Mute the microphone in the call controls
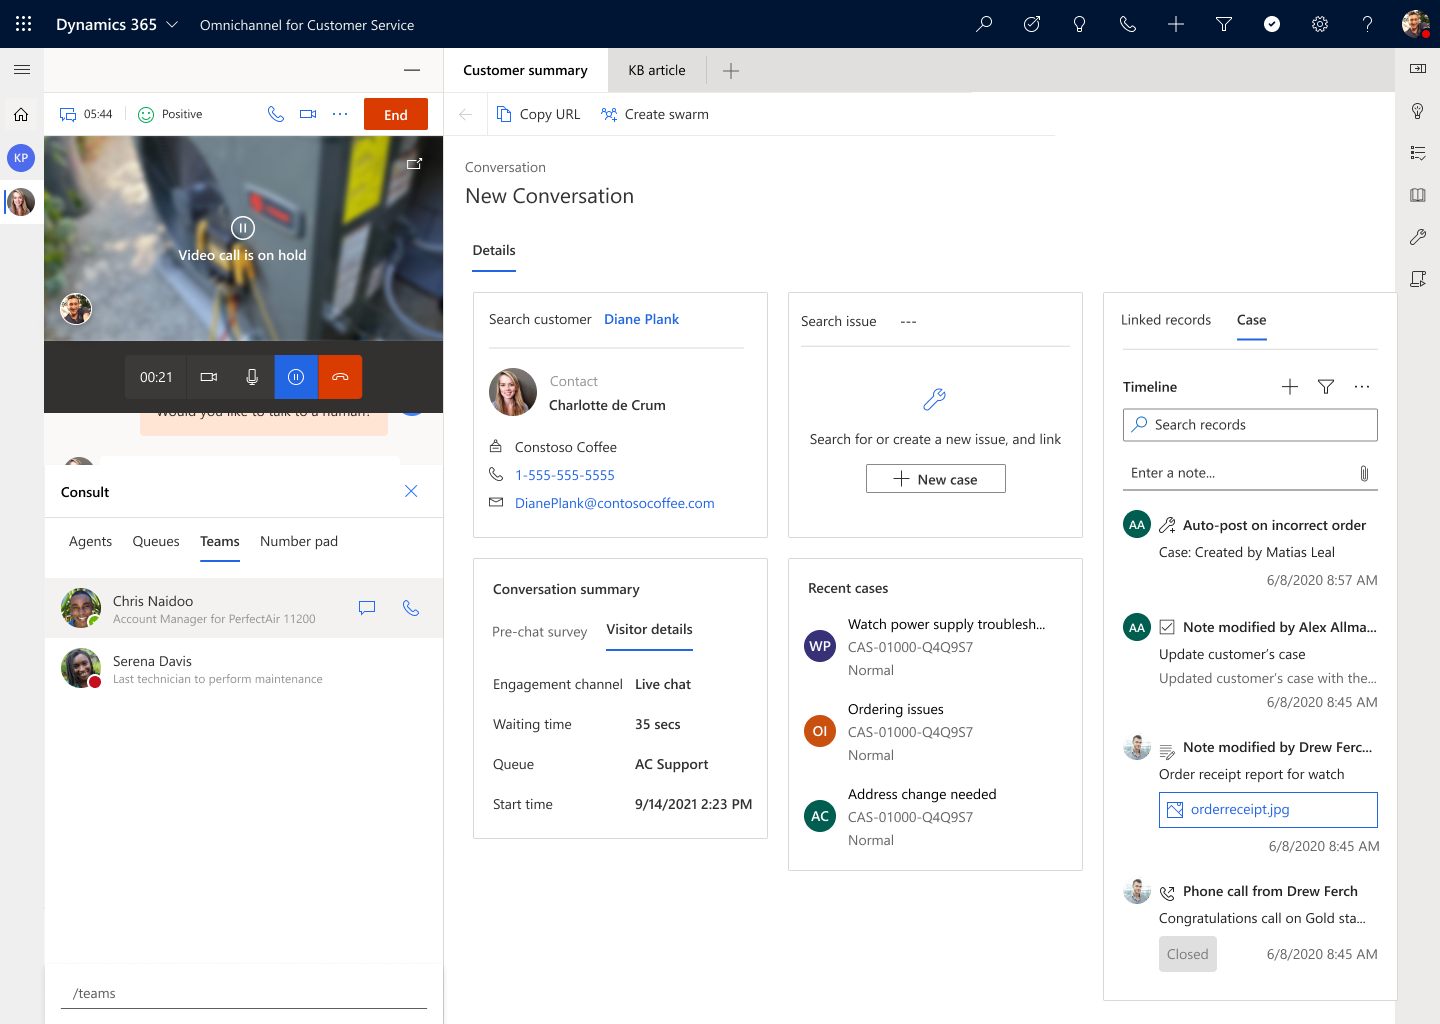1440x1024 pixels. (x=252, y=377)
